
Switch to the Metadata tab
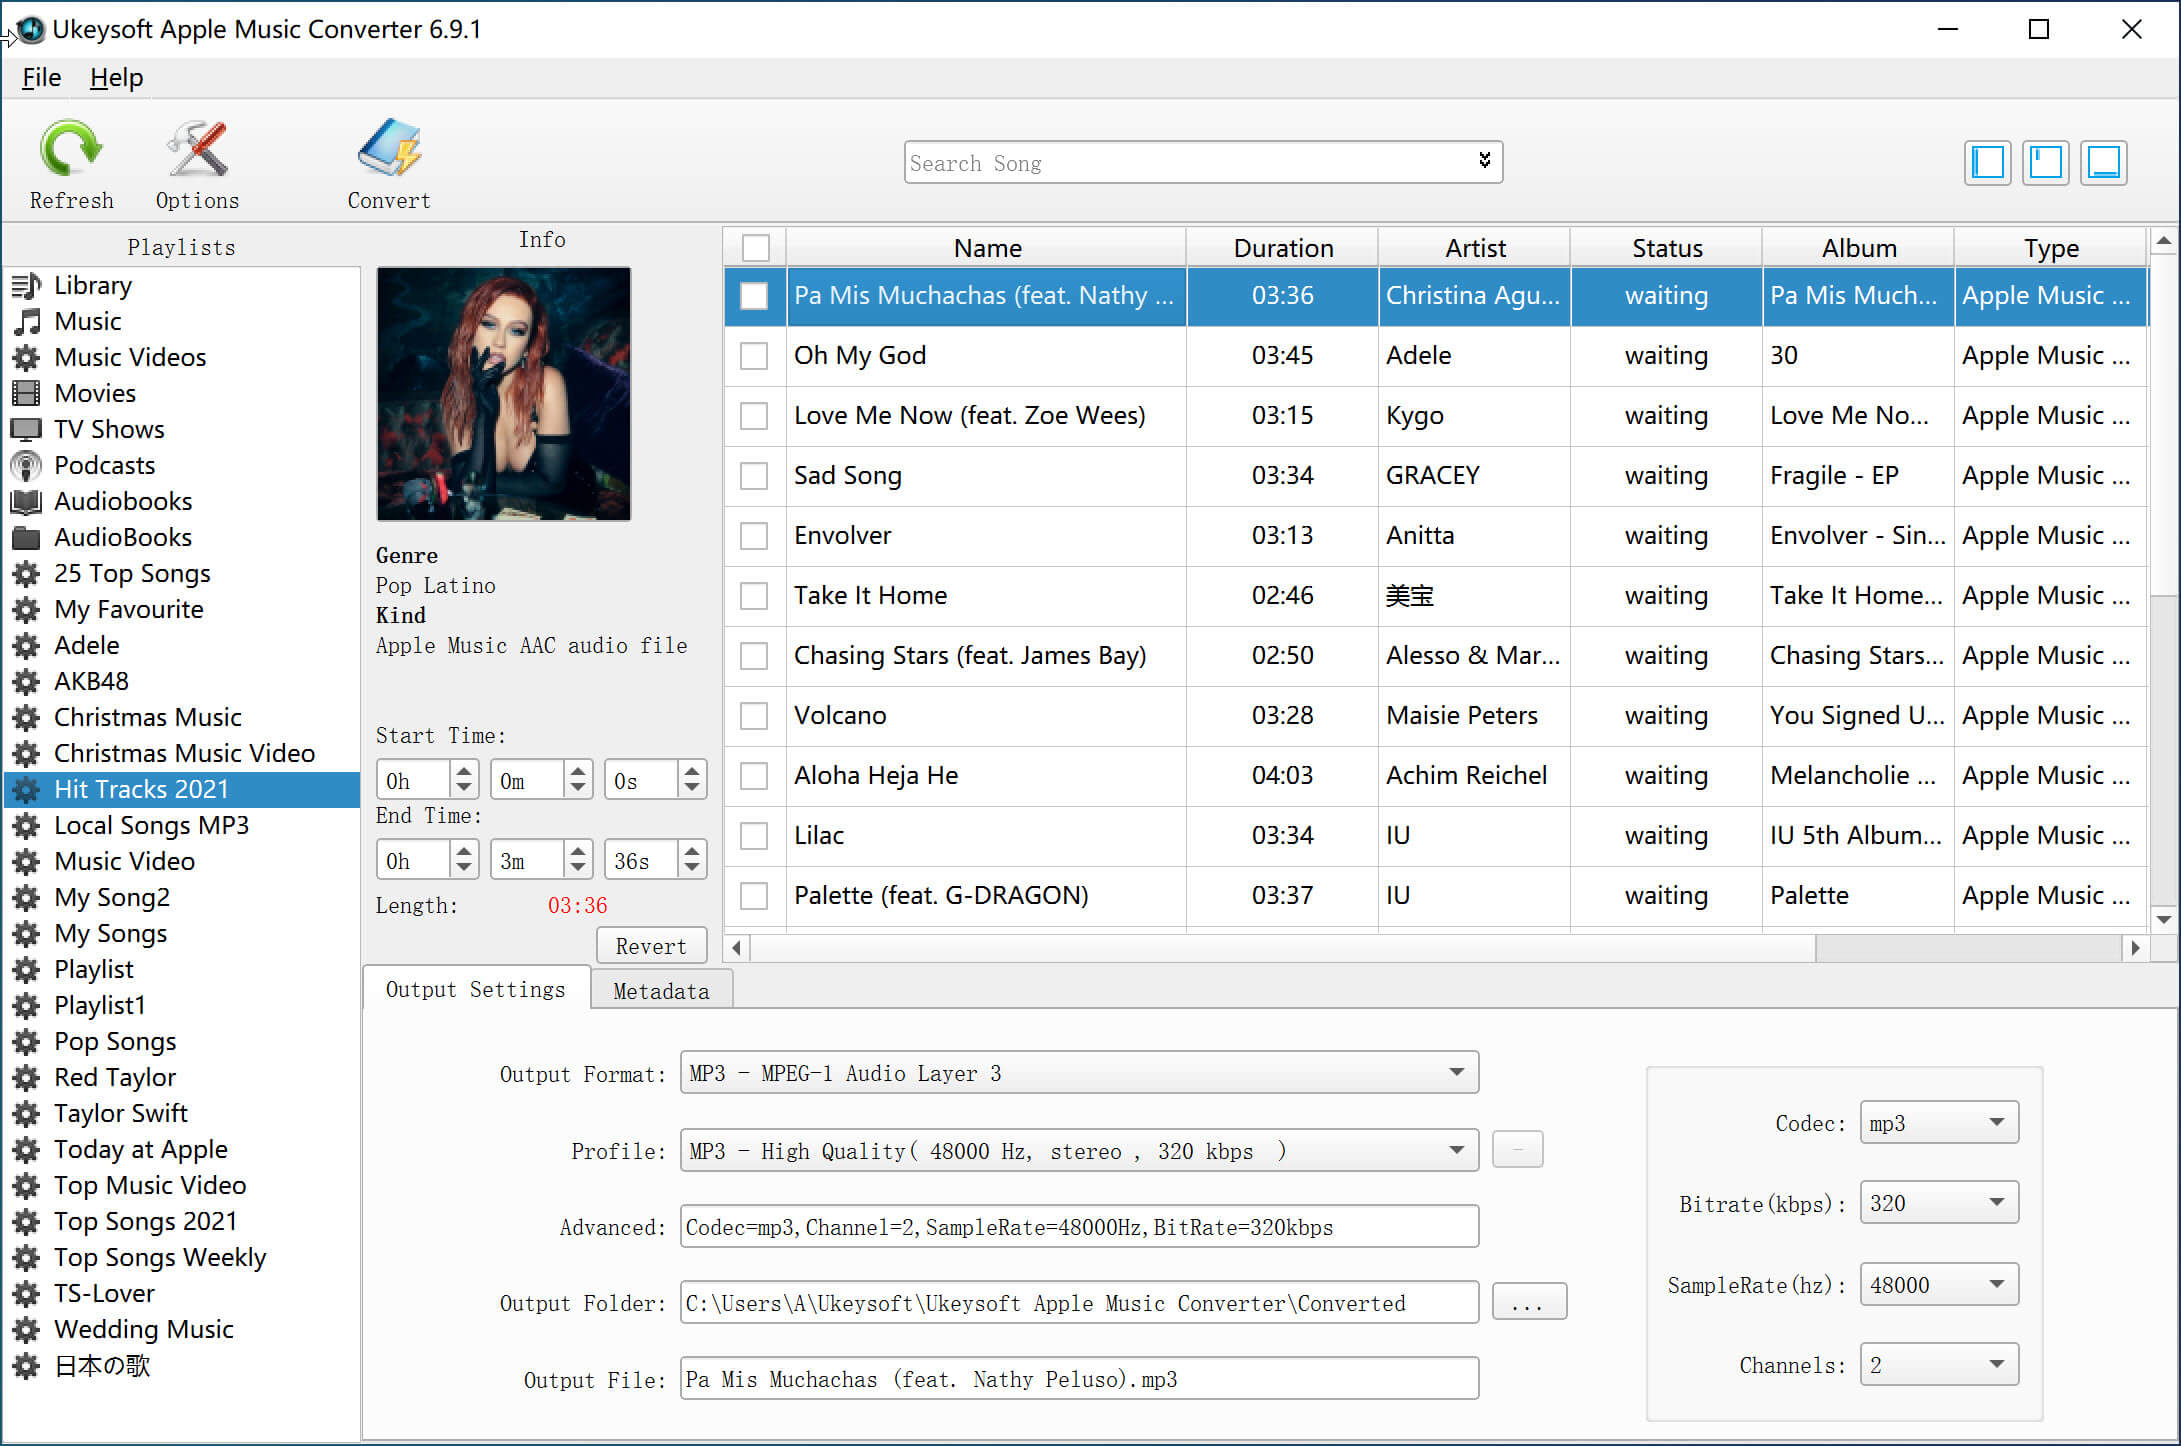coord(658,988)
